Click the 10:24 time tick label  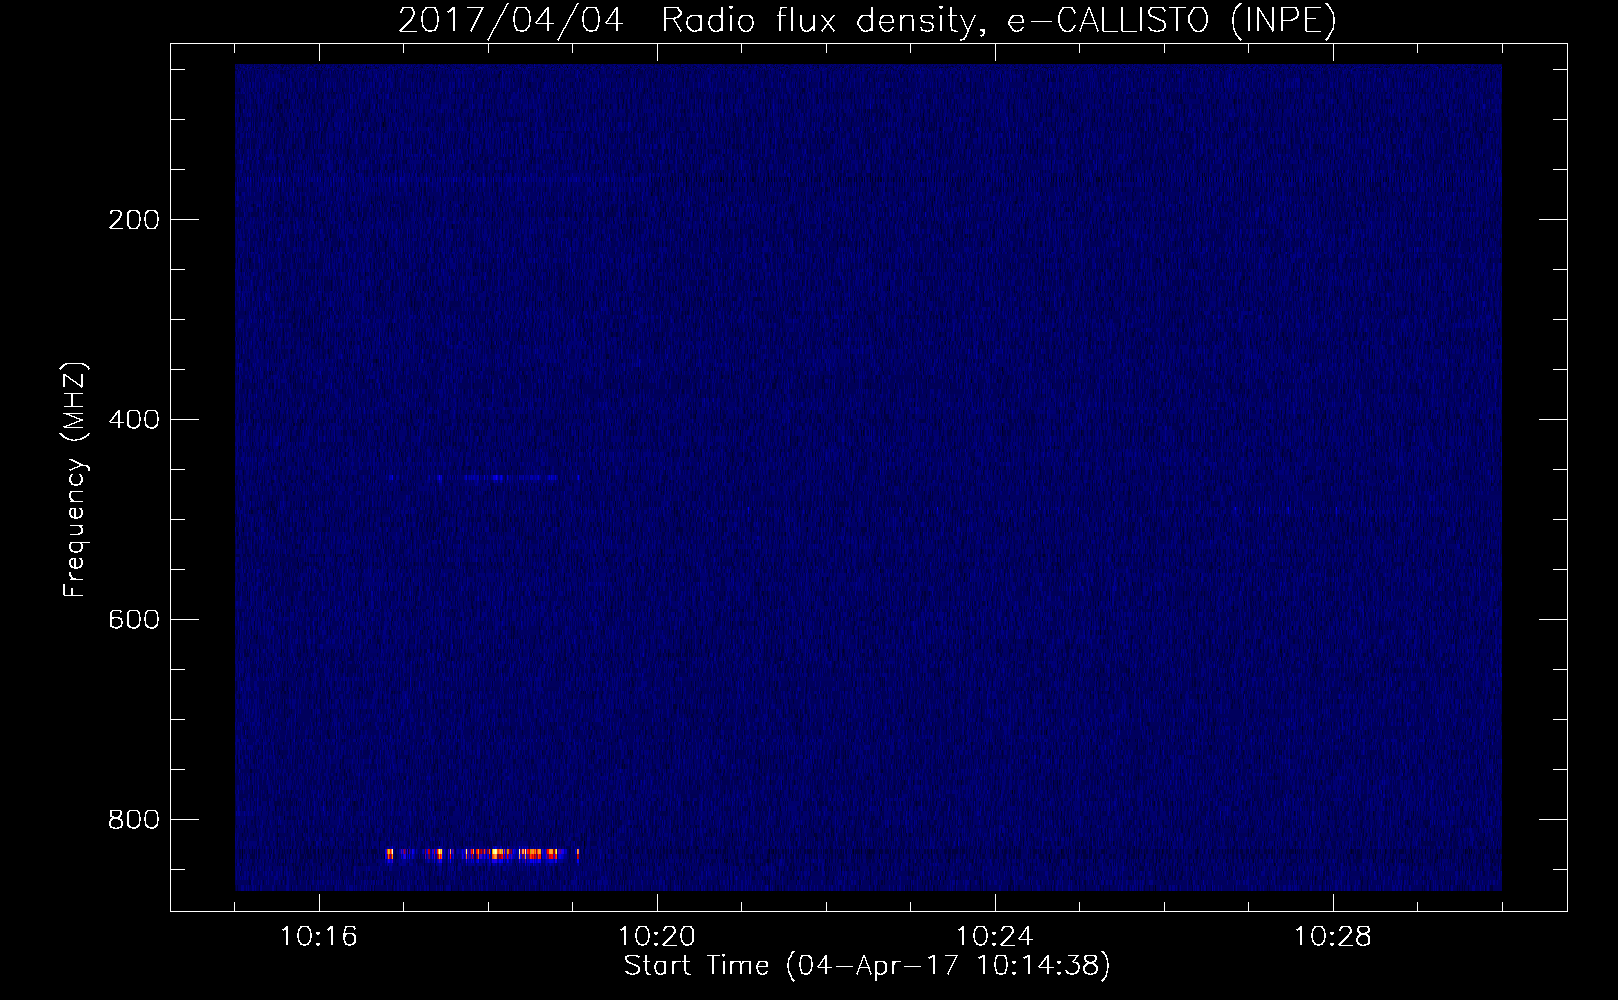pos(994,937)
